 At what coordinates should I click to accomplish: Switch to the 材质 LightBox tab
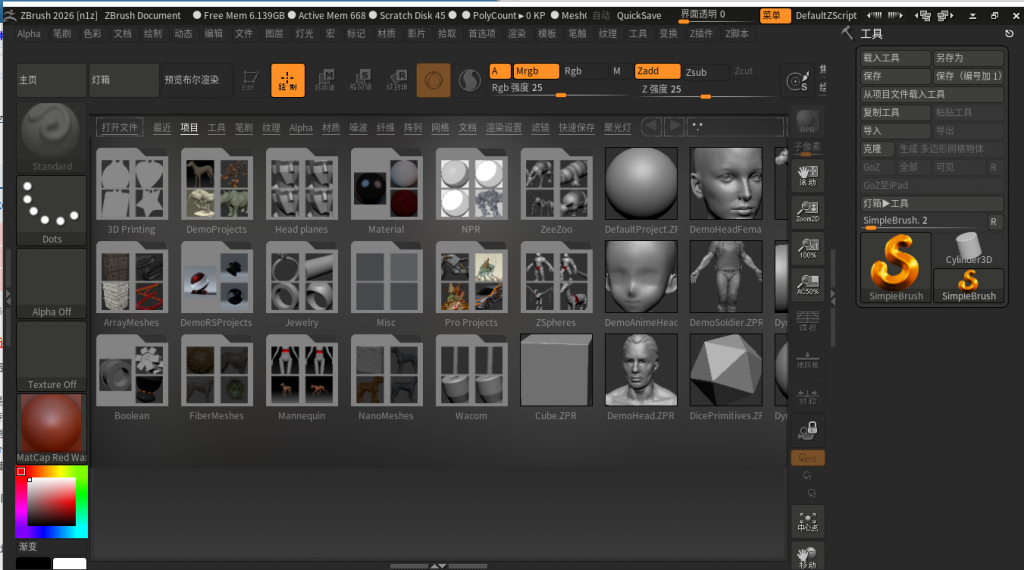331,127
